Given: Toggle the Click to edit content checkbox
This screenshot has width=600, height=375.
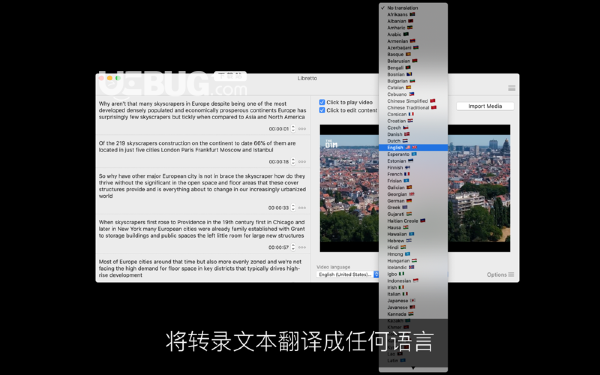Looking at the screenshot, I should 322,110.
